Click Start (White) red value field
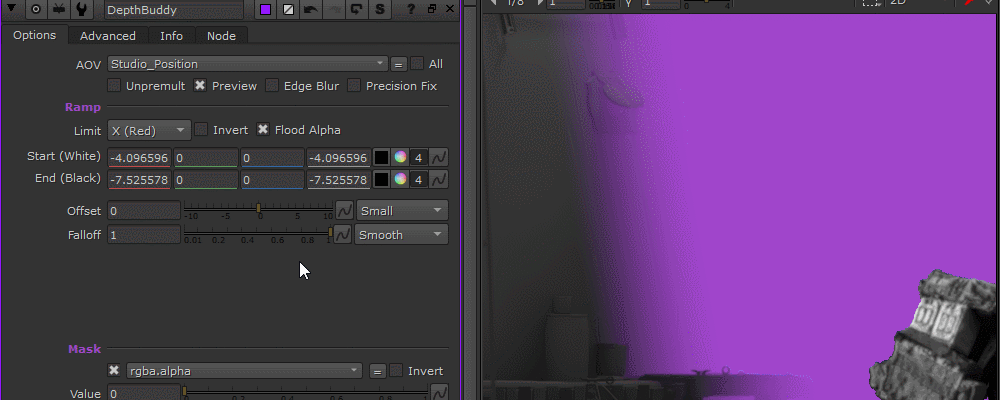This screenshot has height=400, width=1000. point(139,158)
